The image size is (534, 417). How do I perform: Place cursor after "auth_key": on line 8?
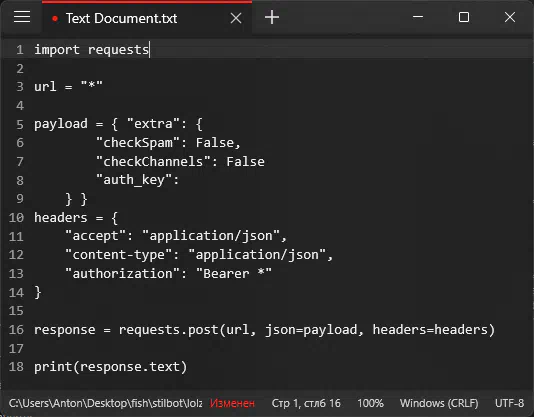(x=180, y=180)
